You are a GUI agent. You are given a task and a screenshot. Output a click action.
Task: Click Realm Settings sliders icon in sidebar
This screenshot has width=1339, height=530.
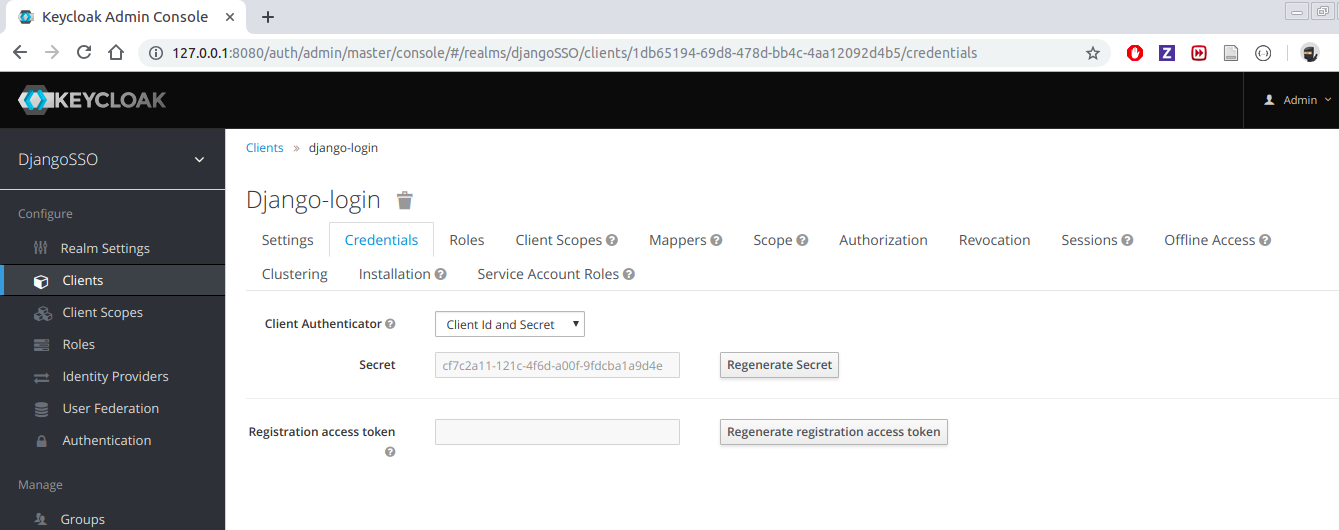(41, 248)
